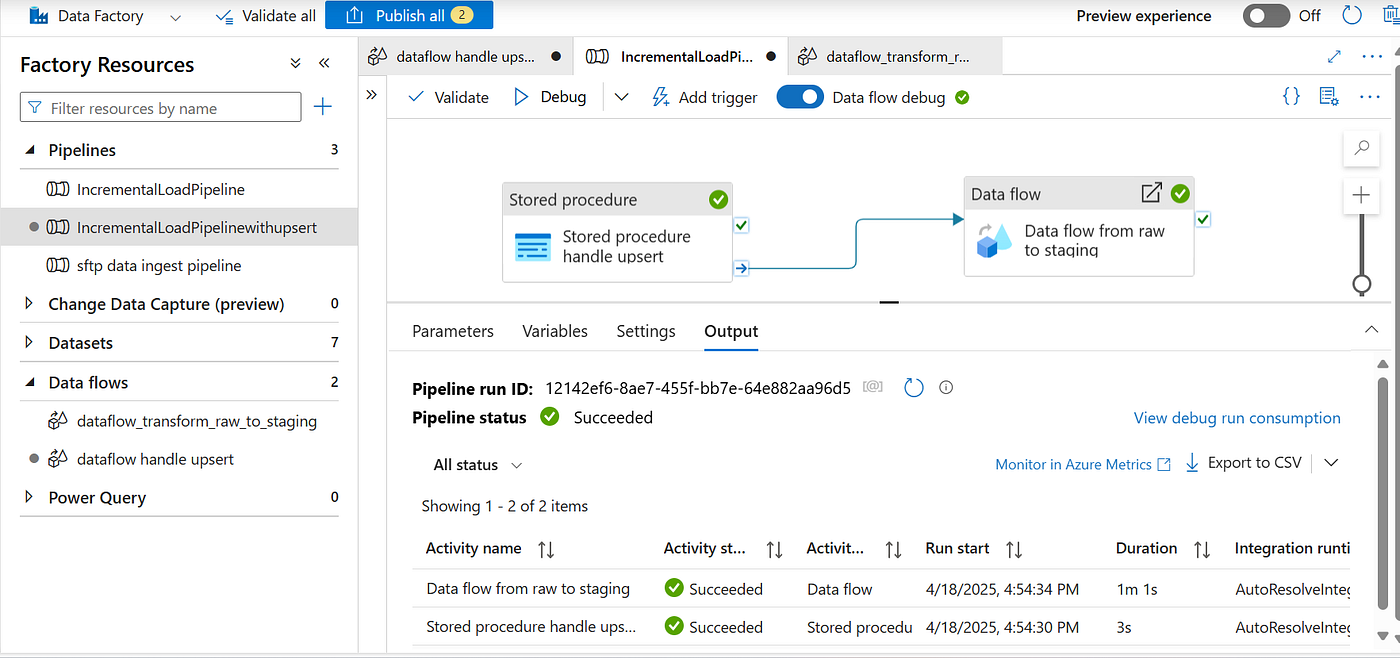
Task: Click Data flow success checkbox connector
Action: [x=1203, y=219]
